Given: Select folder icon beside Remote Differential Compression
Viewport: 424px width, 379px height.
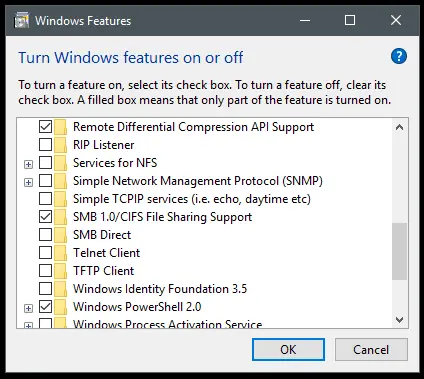Looking at the screenshot, I should [x=60, y=127].
